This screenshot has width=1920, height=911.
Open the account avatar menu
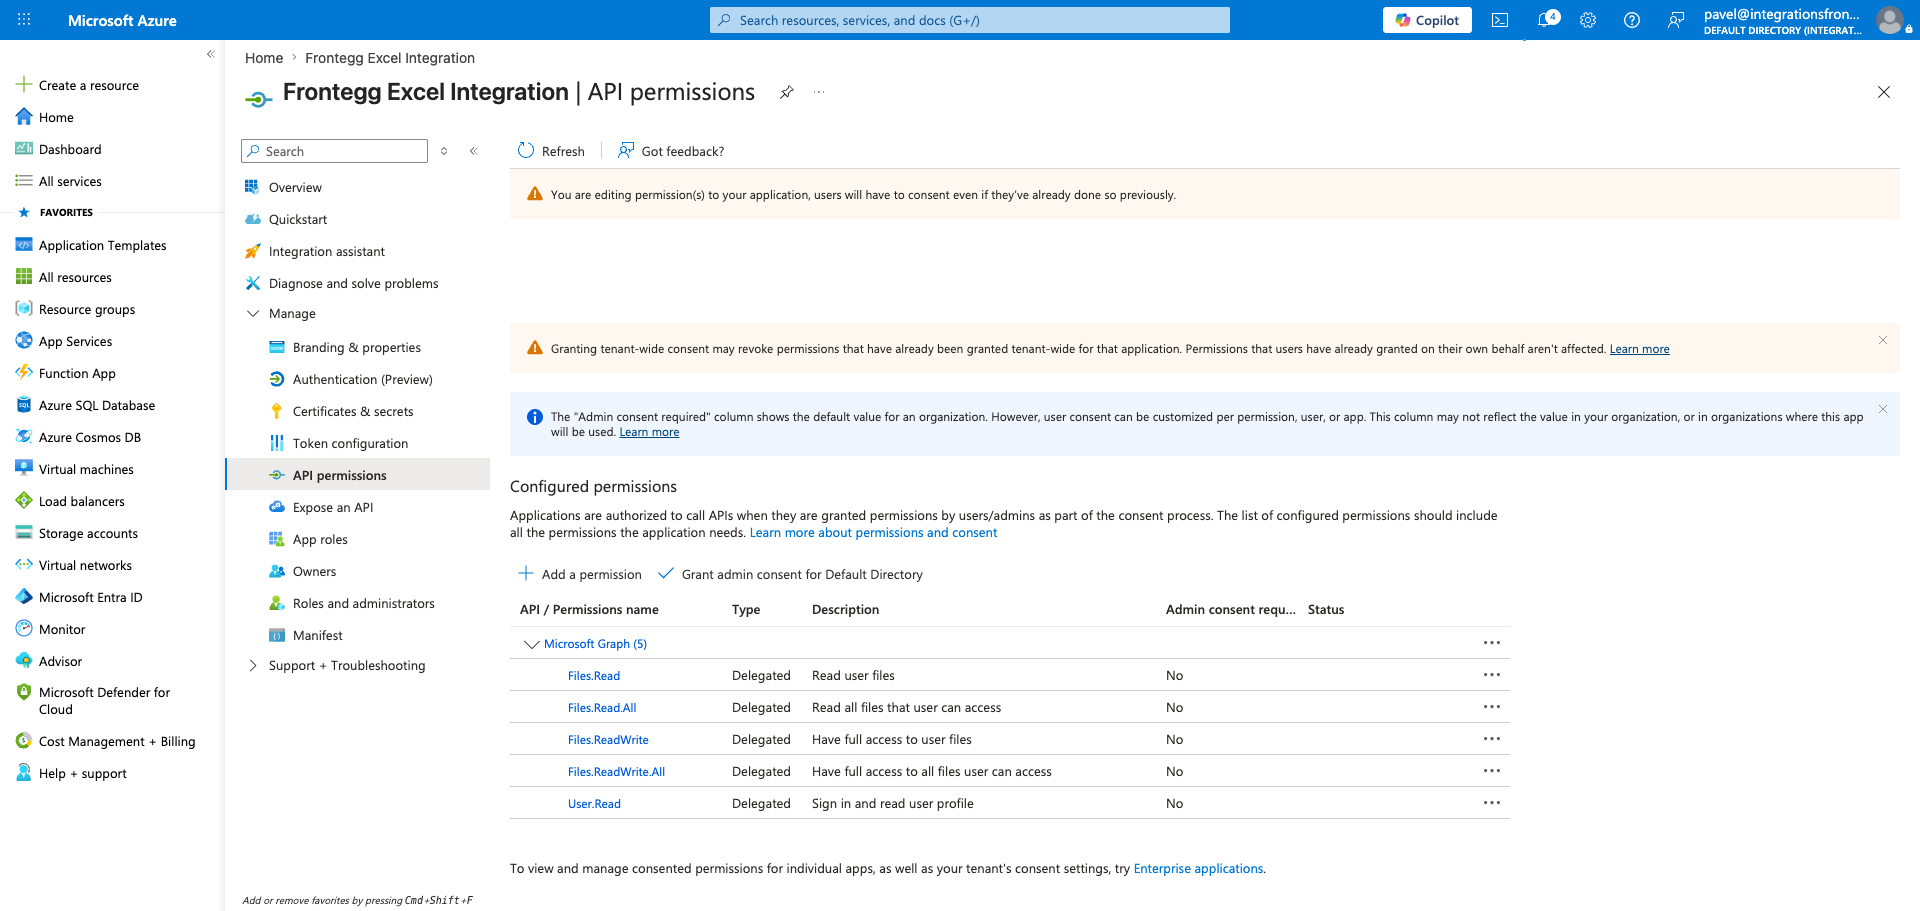pos(1889,20)
